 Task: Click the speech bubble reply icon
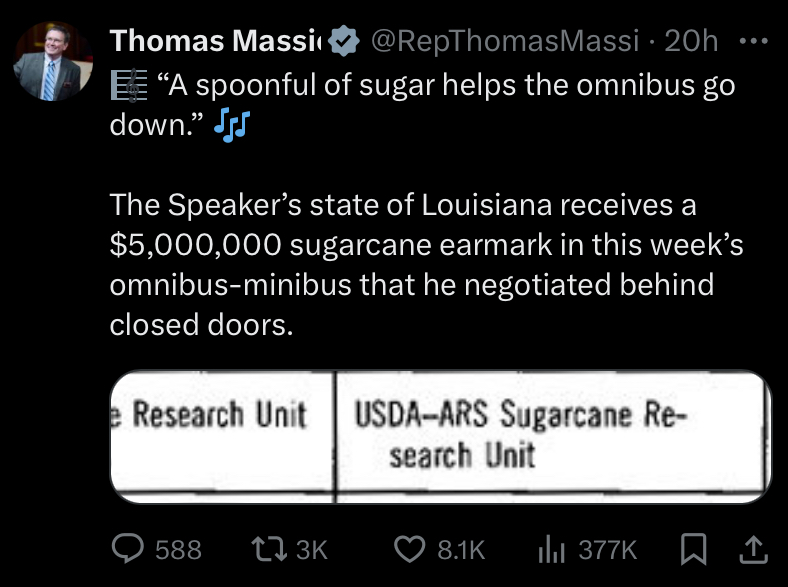[x=128, y=548]
